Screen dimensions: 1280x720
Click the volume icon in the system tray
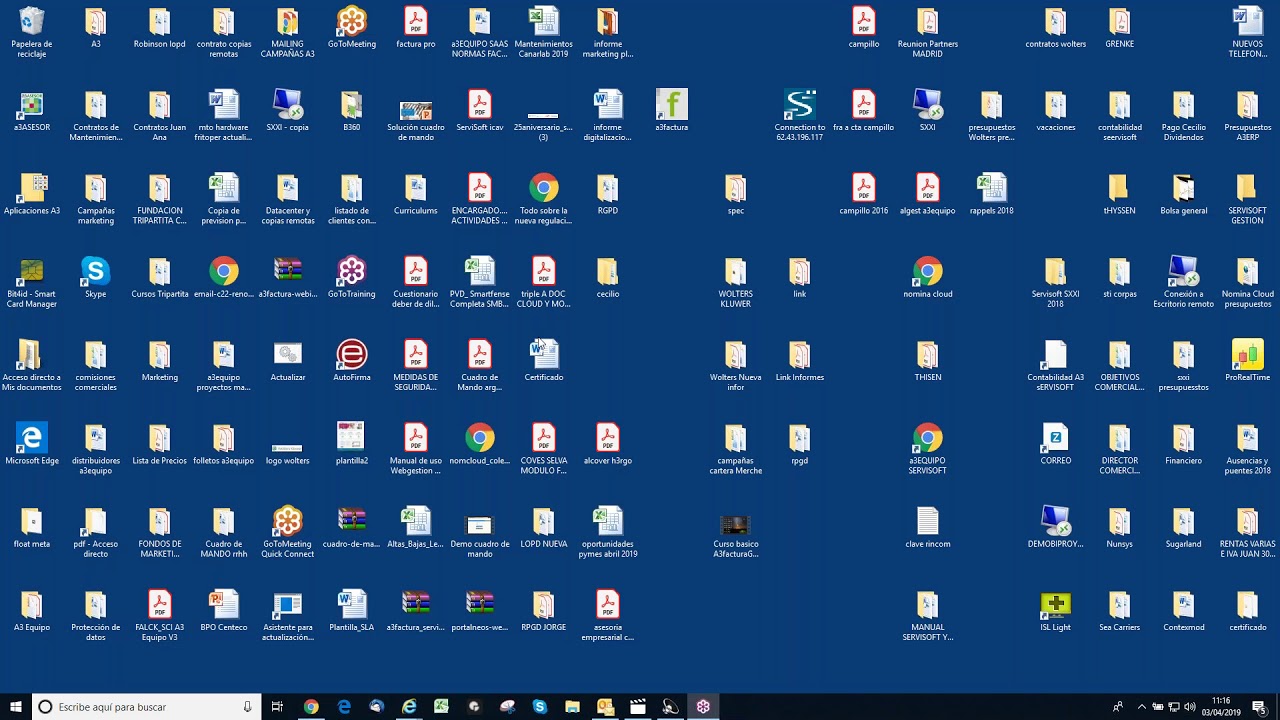(x=1189, y=707)
